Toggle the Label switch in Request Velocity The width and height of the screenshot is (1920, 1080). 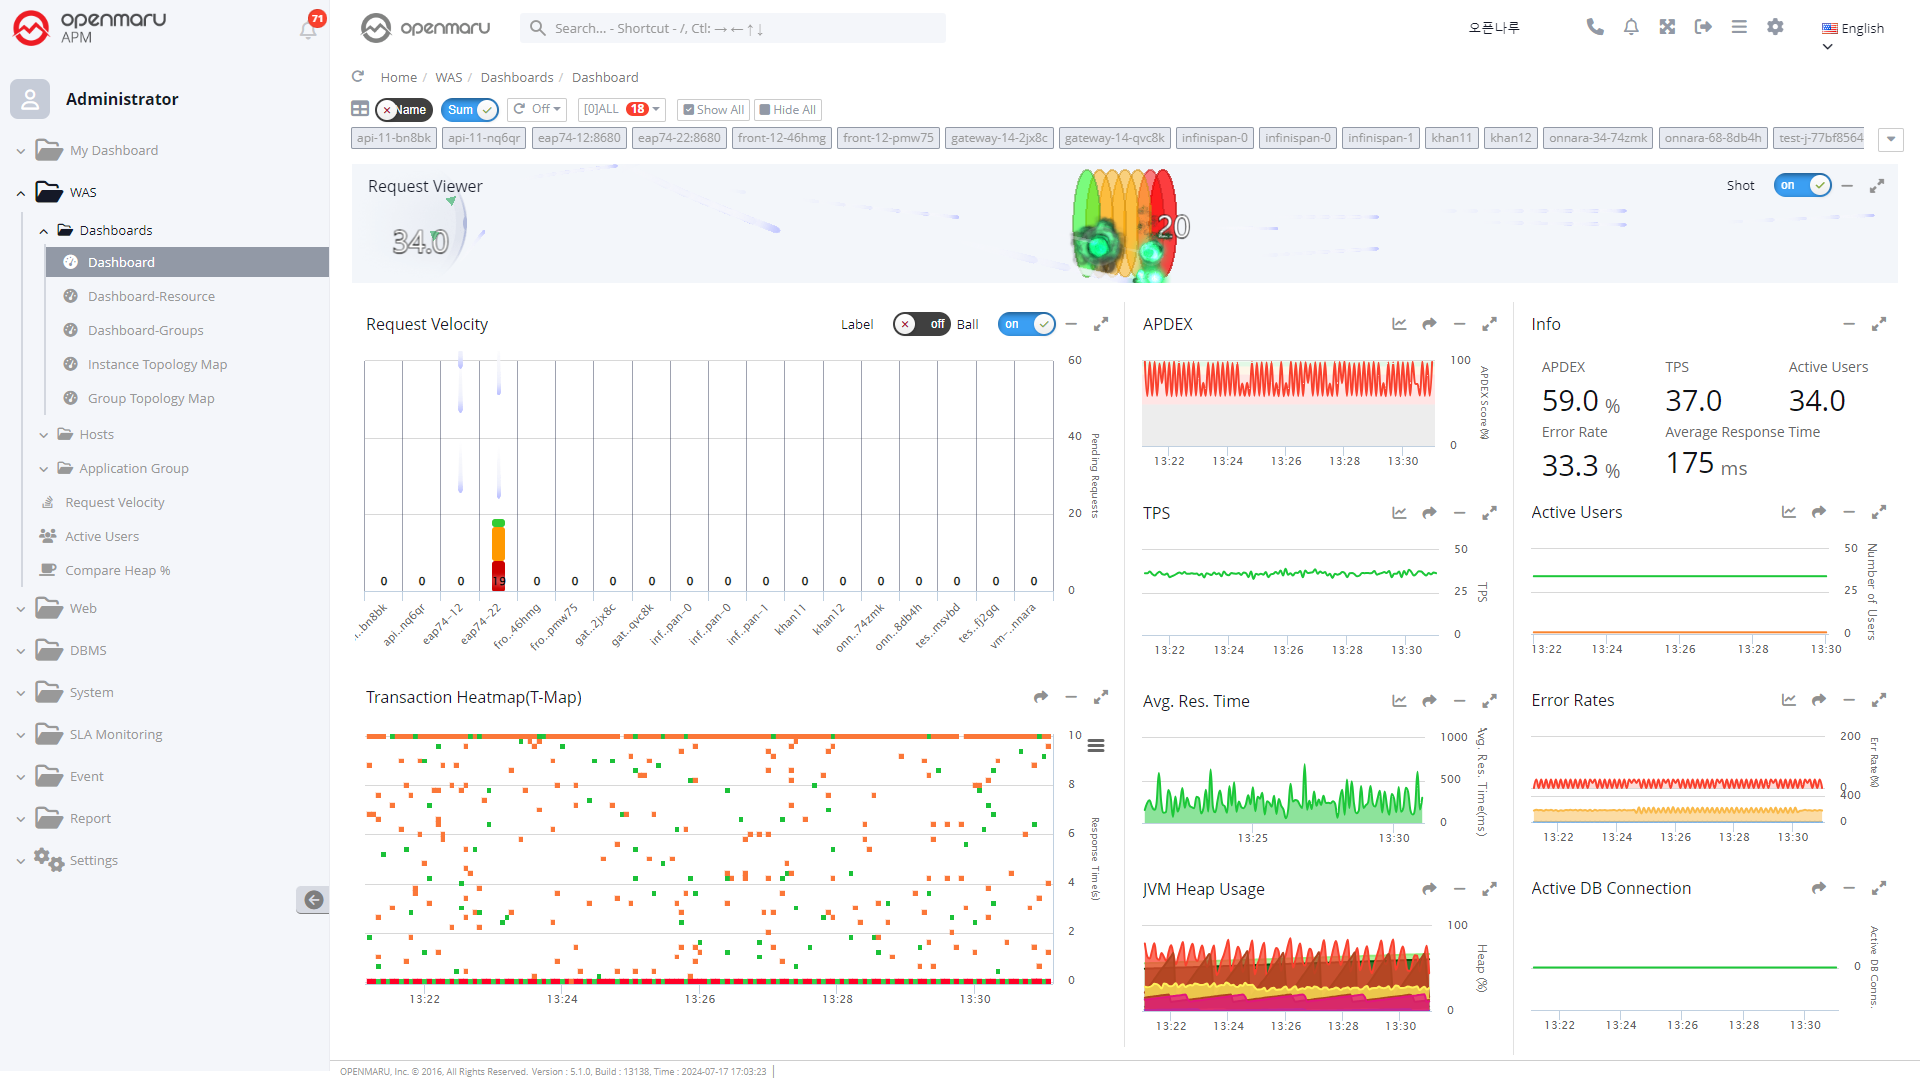(920, 324)
